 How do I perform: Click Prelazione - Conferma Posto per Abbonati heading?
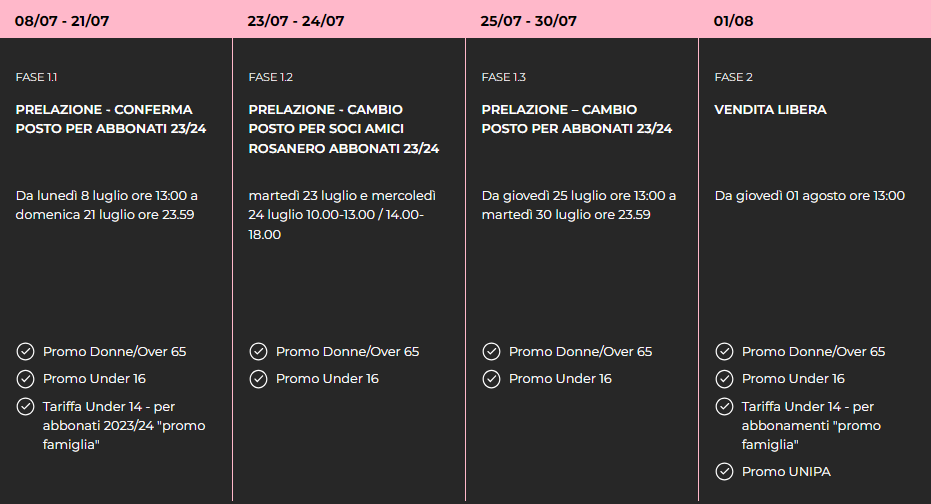point(110,119)
